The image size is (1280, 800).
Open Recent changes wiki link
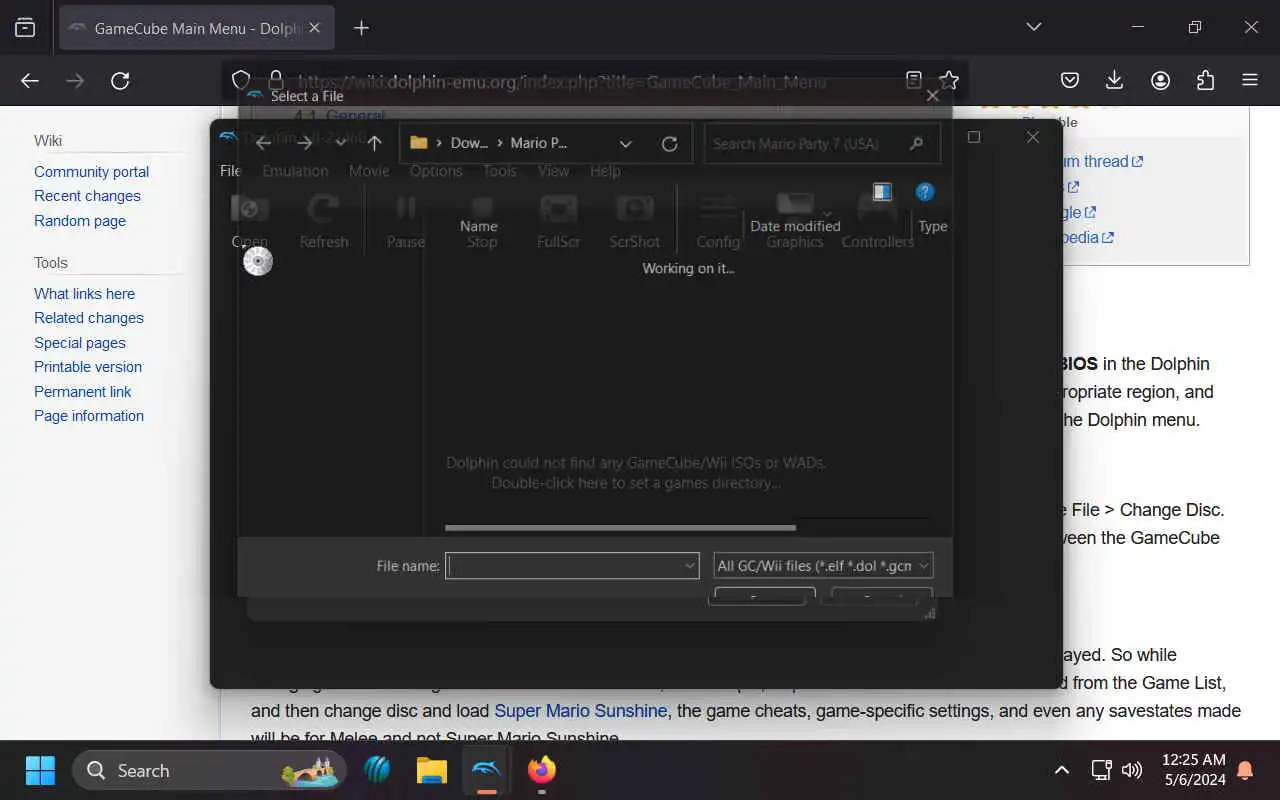[x=87, y=196]
